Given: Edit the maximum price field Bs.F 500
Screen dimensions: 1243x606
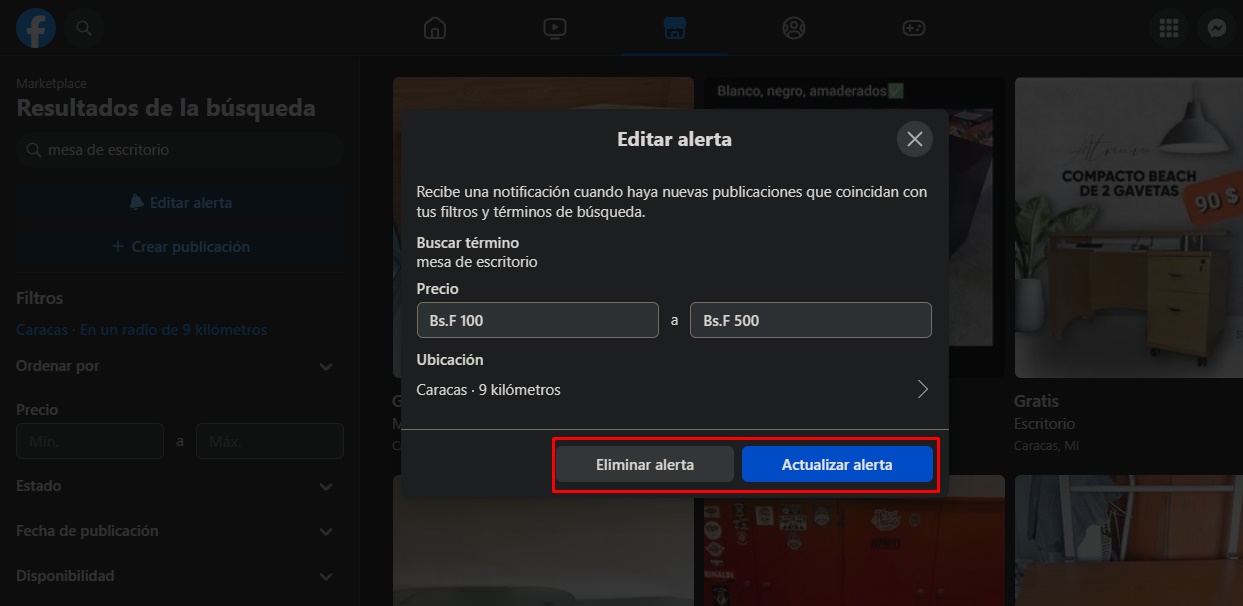Looking at the screenshot, I should coord(811,320).
